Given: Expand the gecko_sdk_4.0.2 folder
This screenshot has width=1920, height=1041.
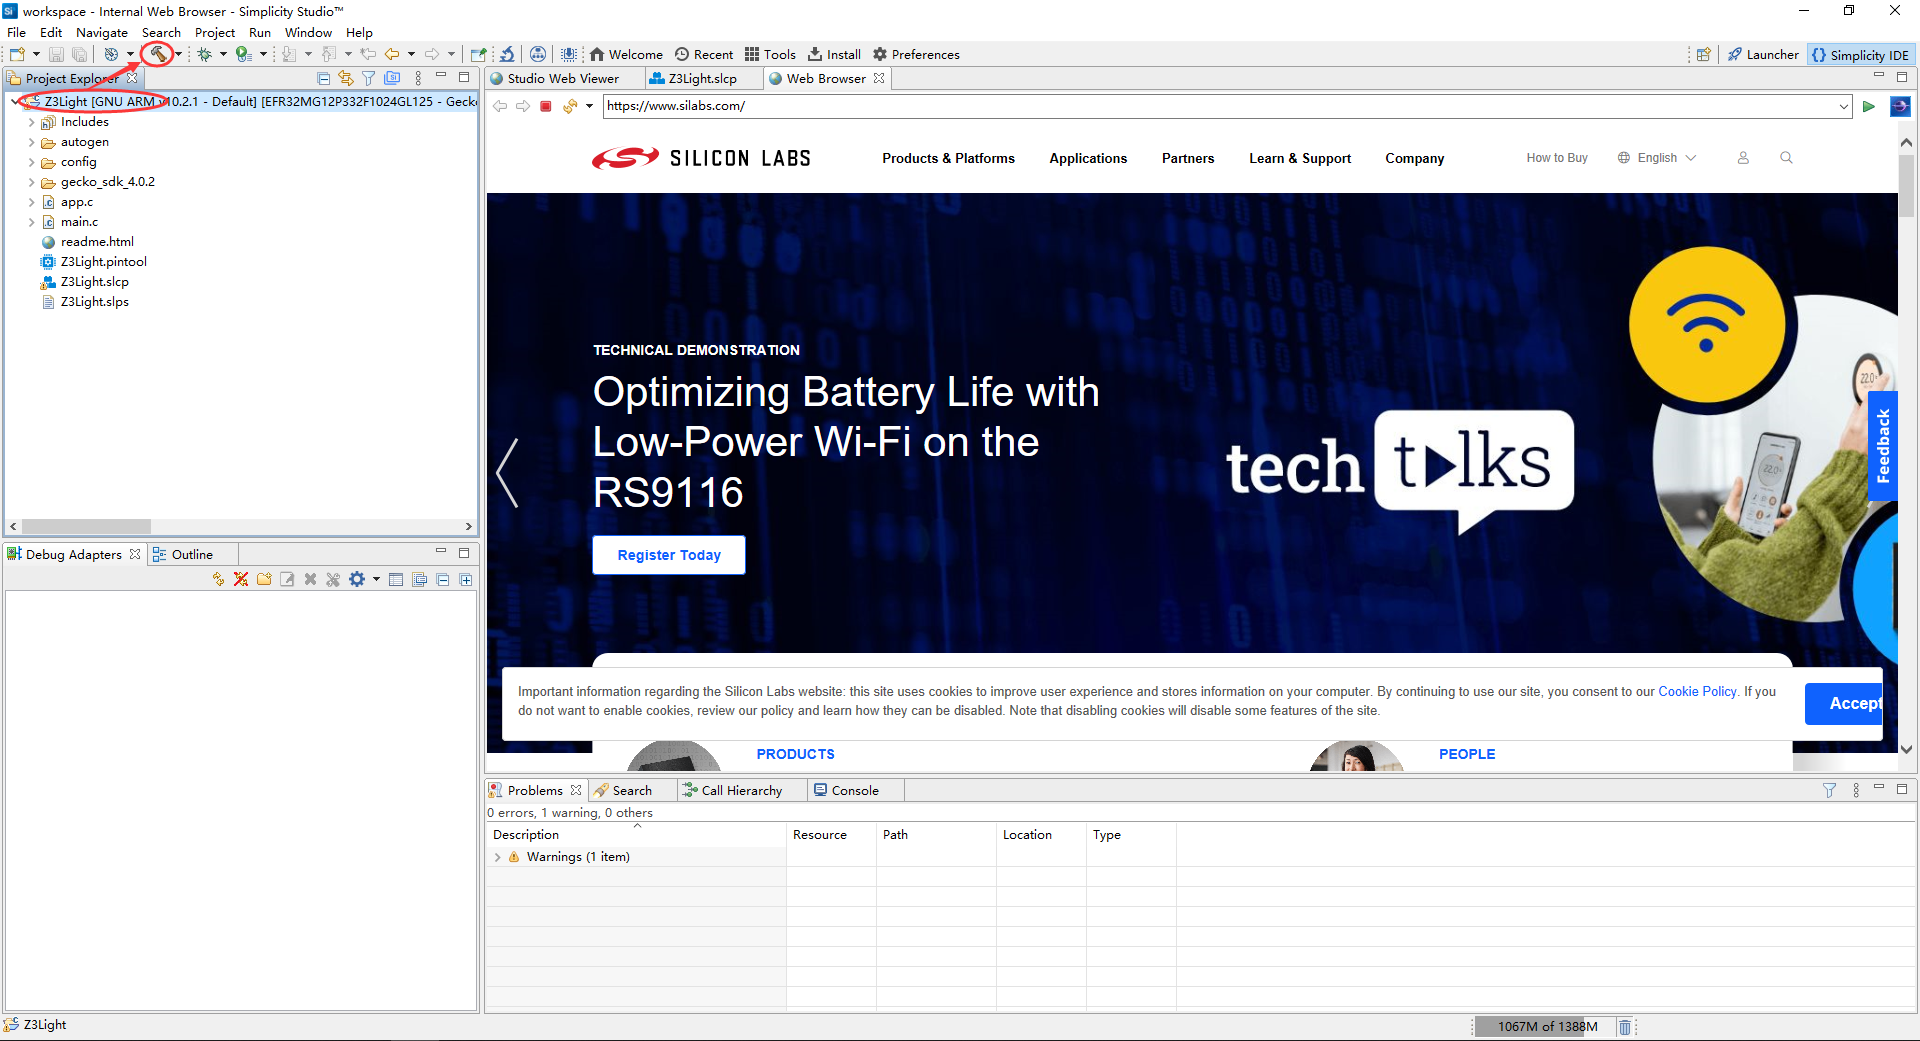Looking at the screenshot, I should pyautogui.click(x=31, y=183).
